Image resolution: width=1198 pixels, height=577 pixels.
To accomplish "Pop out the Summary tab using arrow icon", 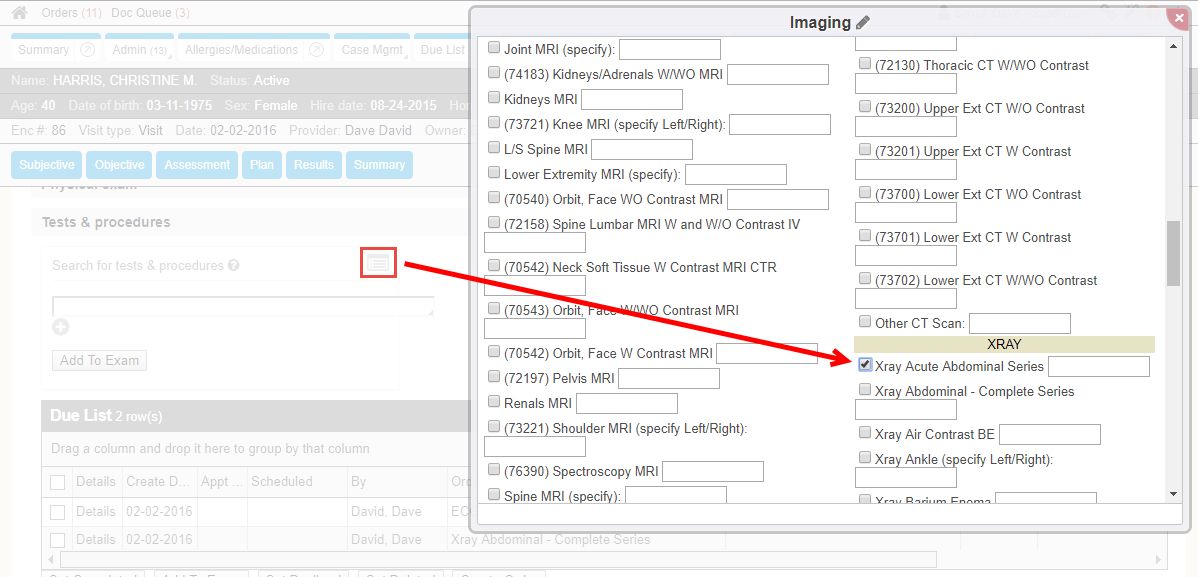I will [x=87, y=50].
